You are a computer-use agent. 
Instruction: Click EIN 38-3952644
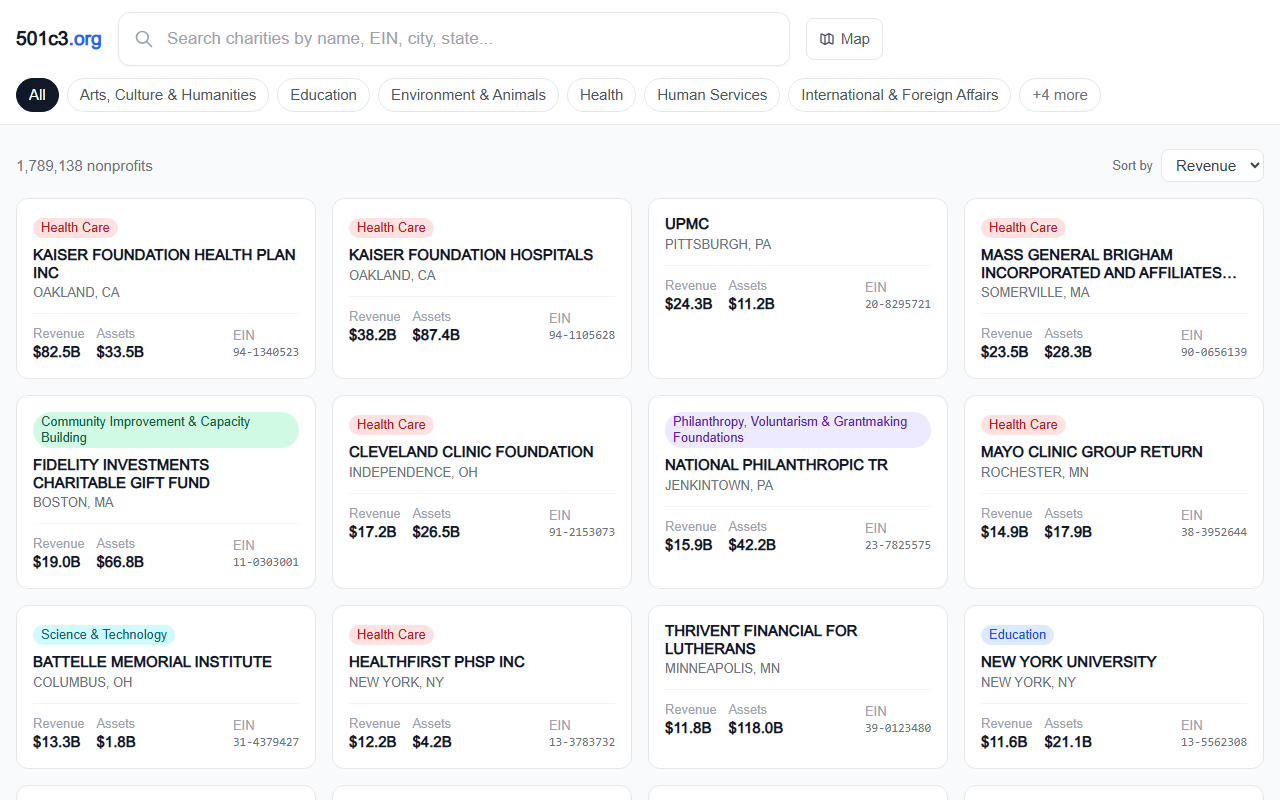coord(1214,532)
